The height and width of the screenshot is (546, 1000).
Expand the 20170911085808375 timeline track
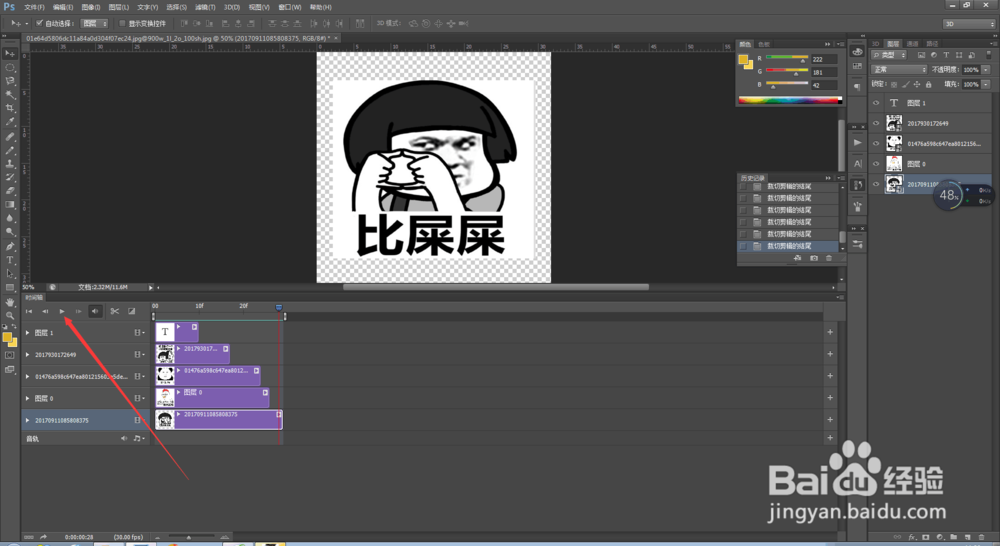(x=27, y=420)
